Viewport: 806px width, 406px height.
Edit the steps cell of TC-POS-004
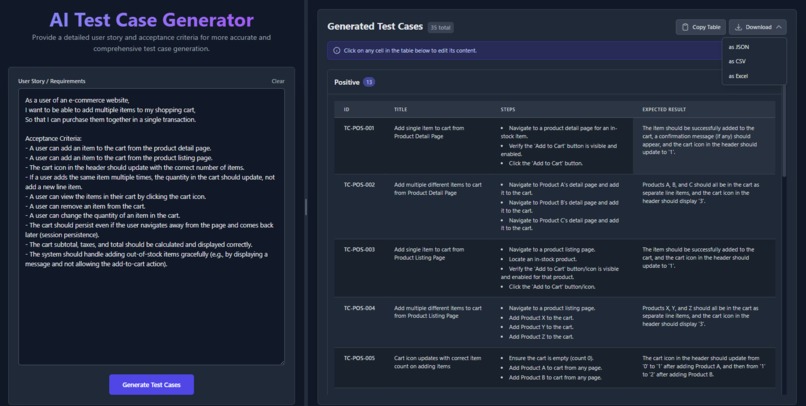tap(562, 322)
